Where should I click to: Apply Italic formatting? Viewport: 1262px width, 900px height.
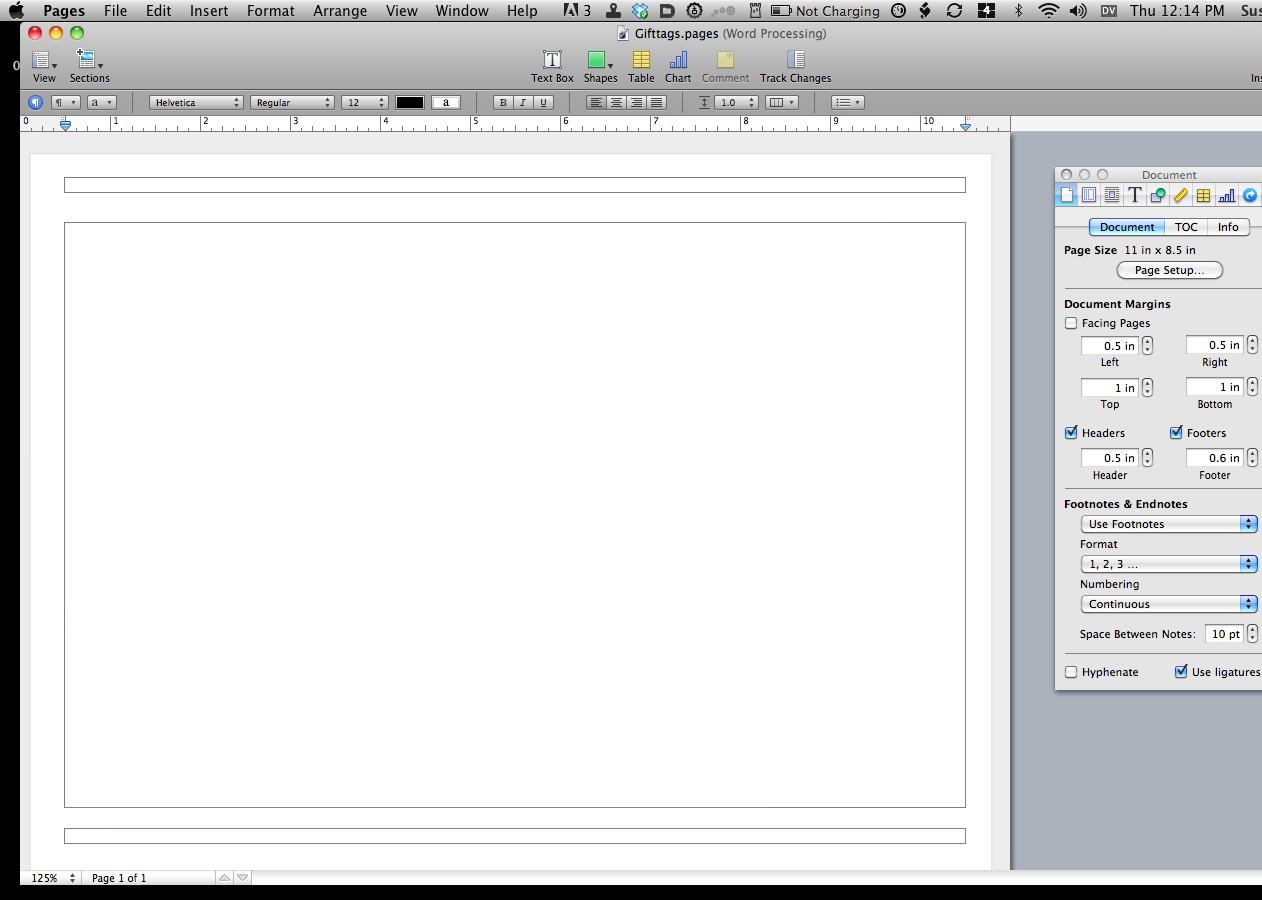pos(523,102)
